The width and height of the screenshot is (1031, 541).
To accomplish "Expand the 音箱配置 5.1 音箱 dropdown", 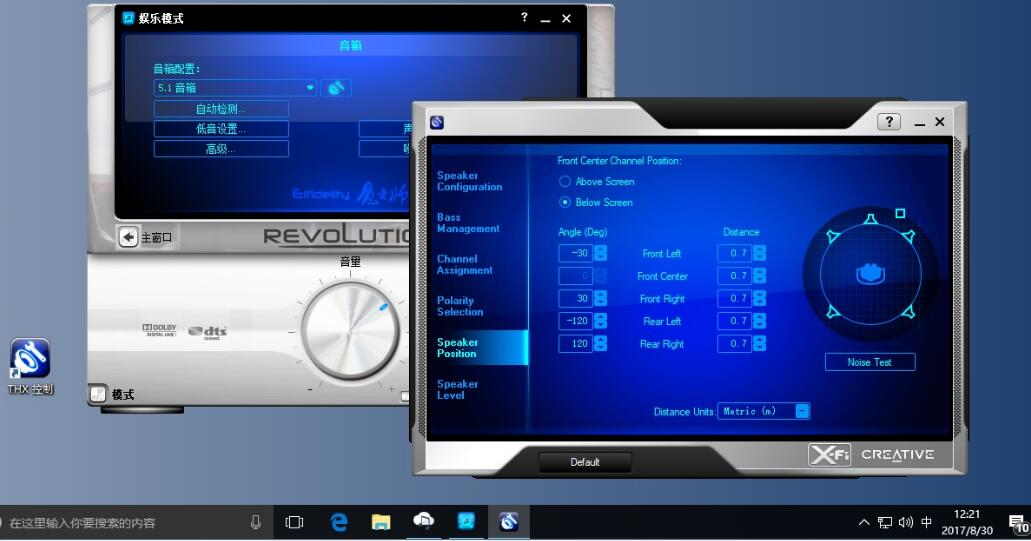I will (x=310, y=88).
